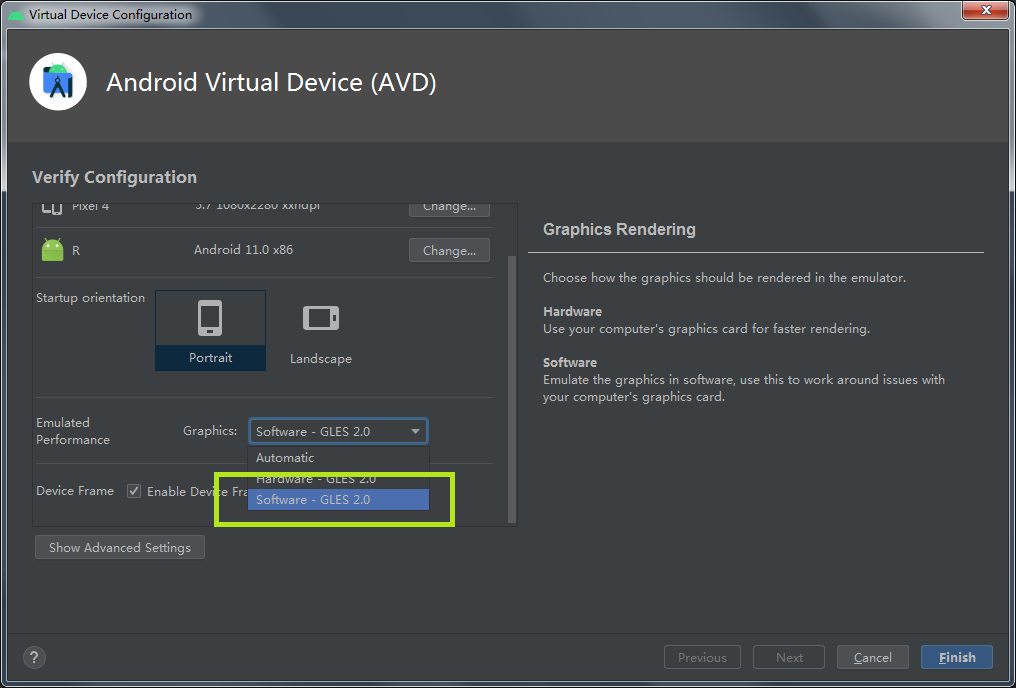Click the 'Hardware' help heading
Screen dimensions: 1016x688
tap(572, 312)
